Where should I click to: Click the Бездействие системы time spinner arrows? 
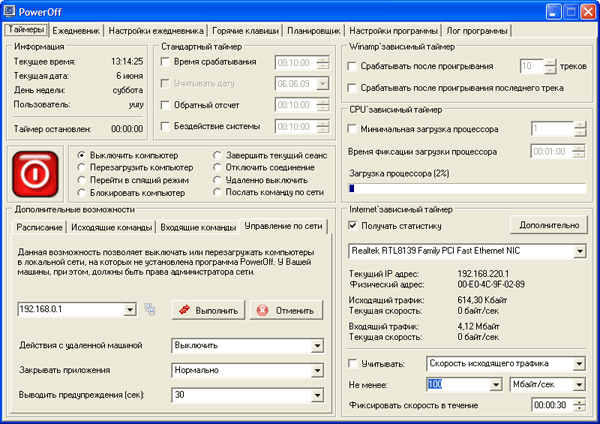[323, 126]
